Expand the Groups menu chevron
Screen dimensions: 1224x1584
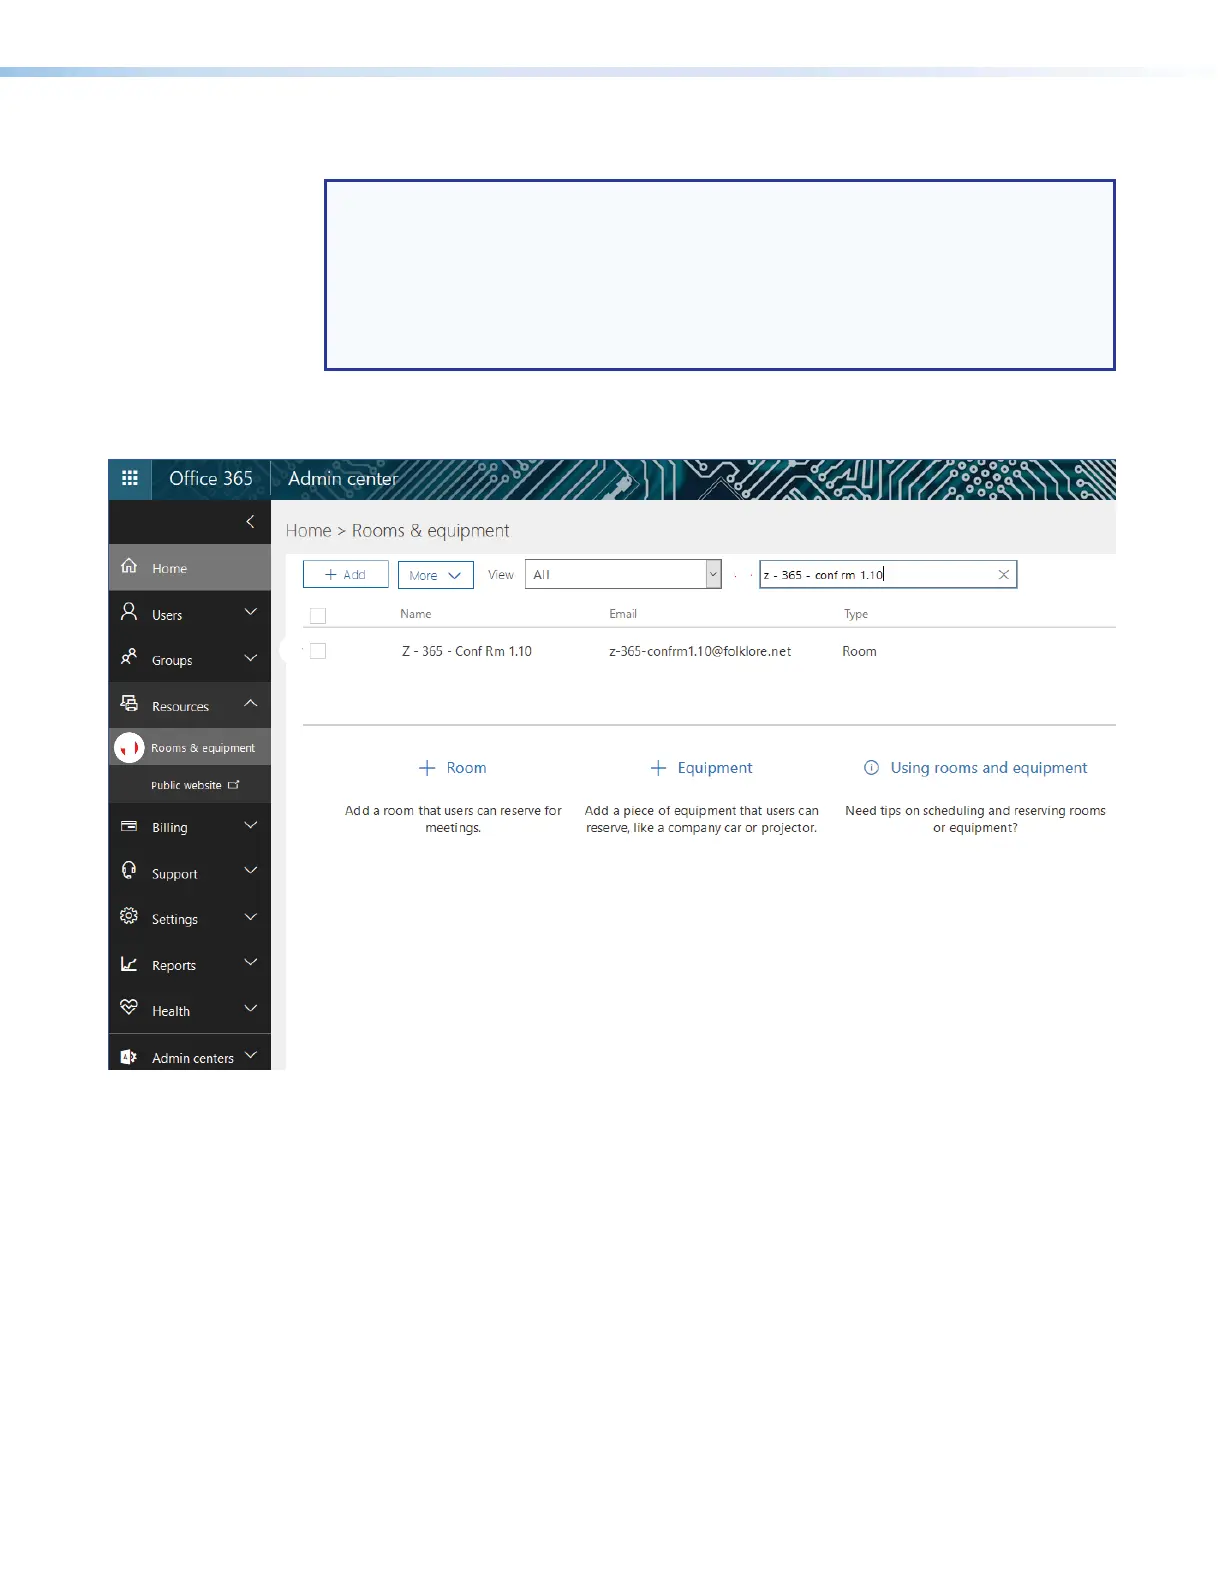tap(251, 658)
